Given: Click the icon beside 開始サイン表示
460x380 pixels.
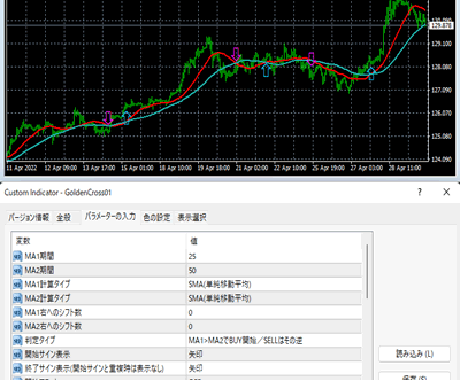Looking at the screenshot, I should 18,354.
